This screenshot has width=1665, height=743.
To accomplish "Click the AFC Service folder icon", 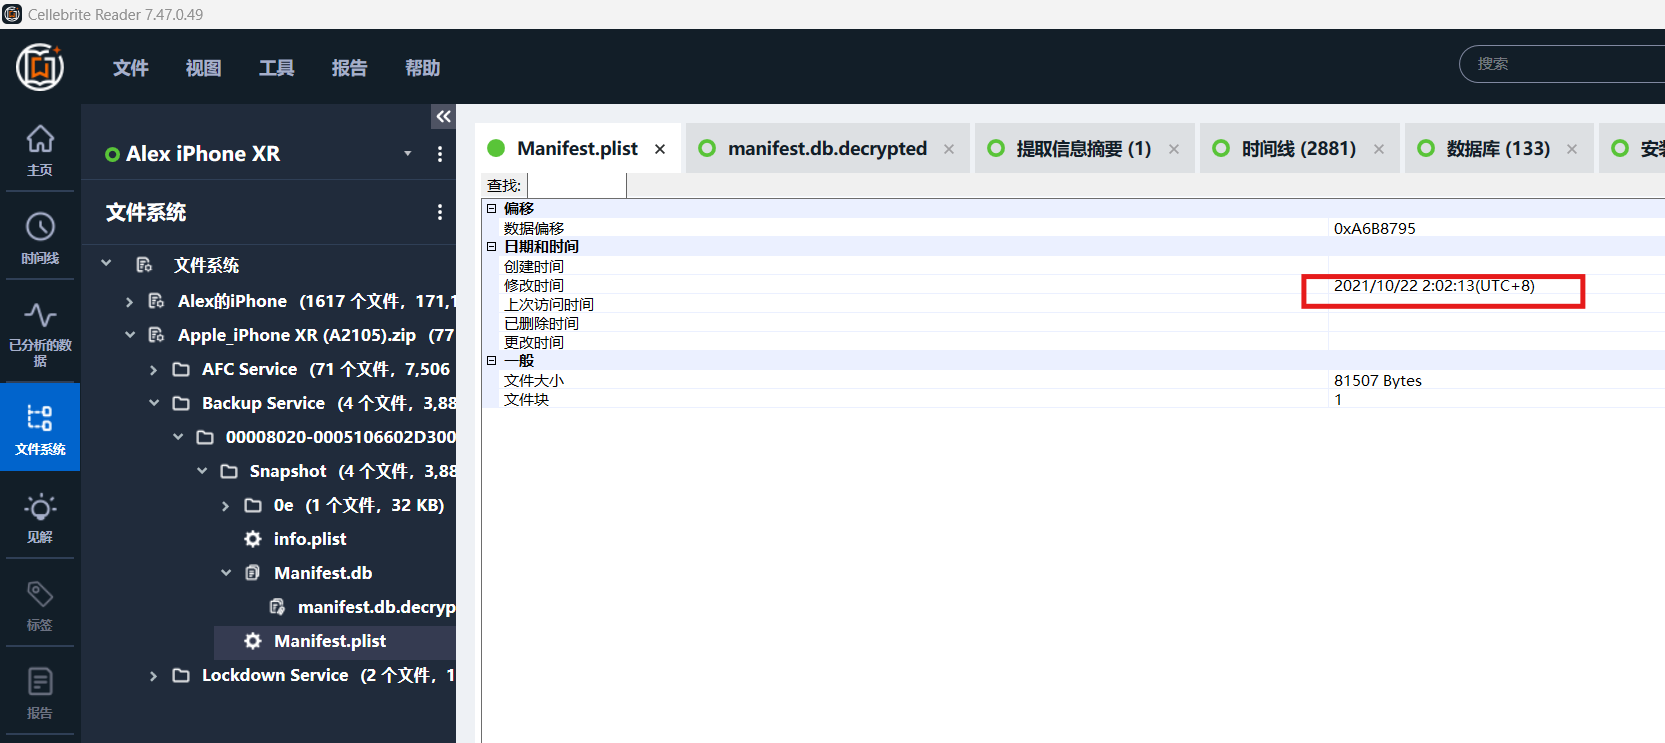I will 181,369.
